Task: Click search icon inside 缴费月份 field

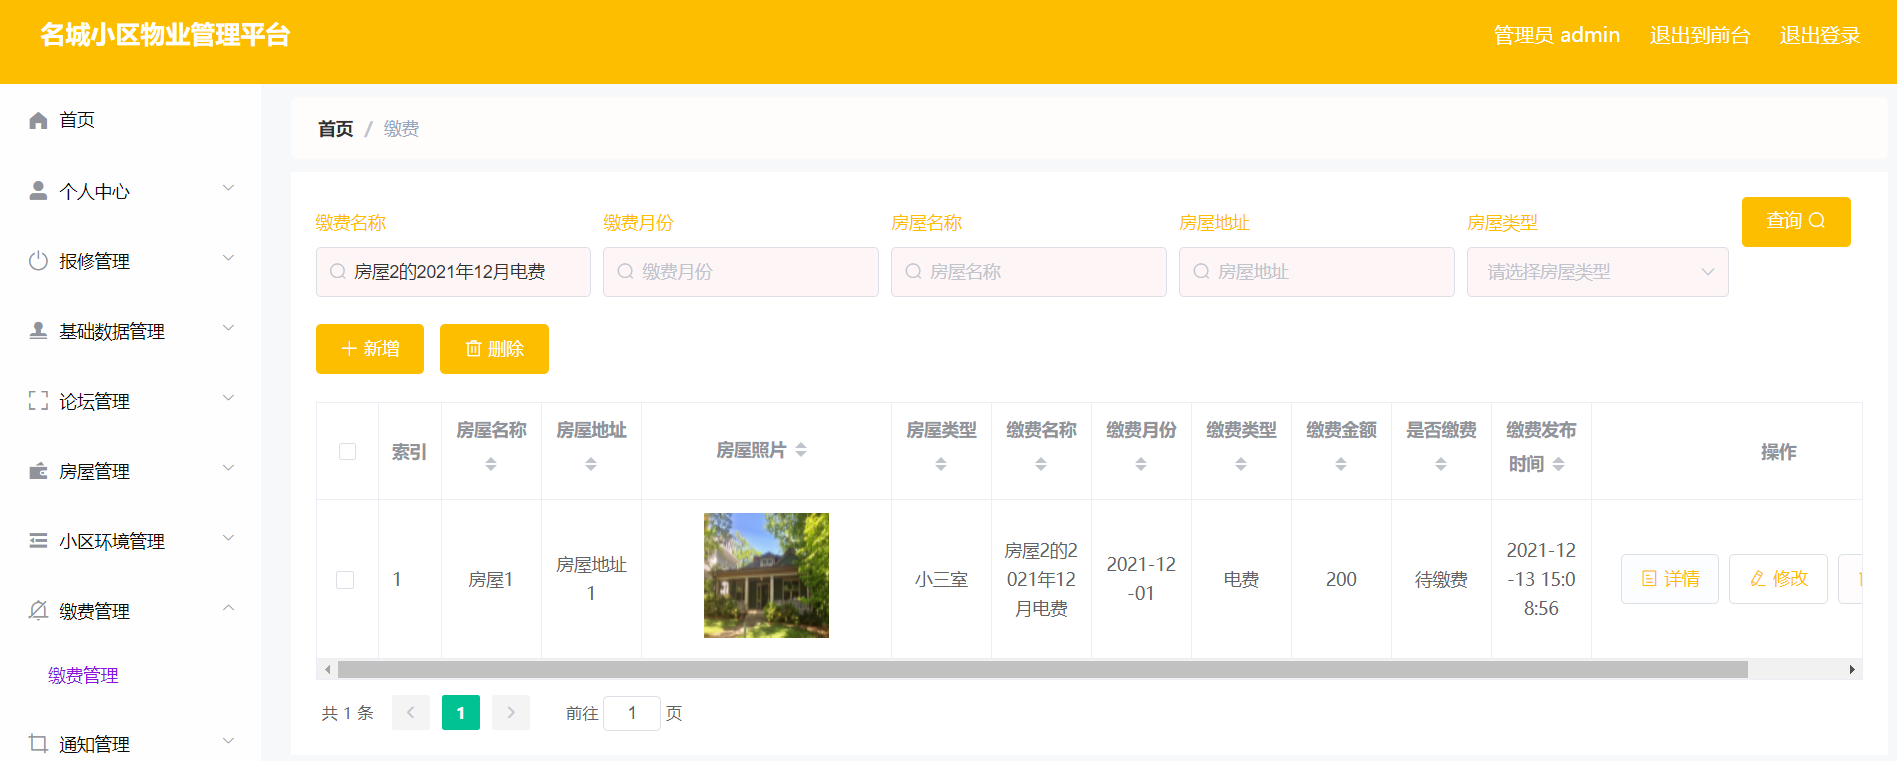Action: pos(626,271)
